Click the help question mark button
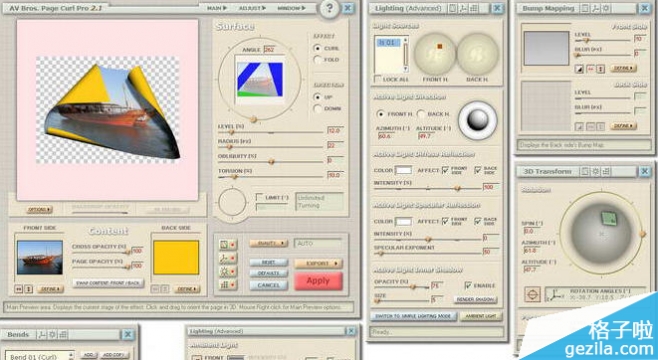 click(x=329, y=8)
